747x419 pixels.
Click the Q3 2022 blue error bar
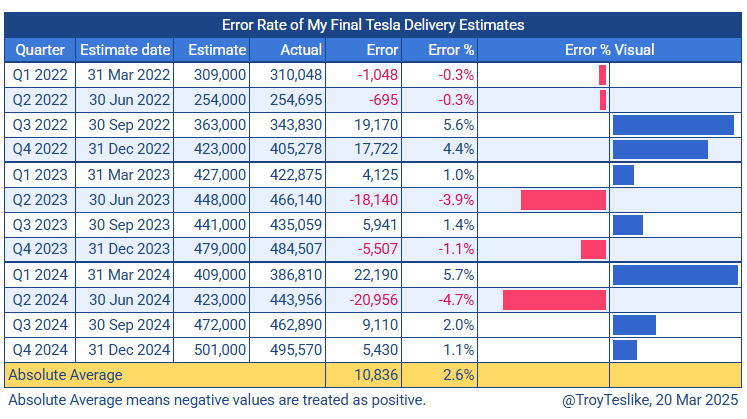[x=675, y=124]
